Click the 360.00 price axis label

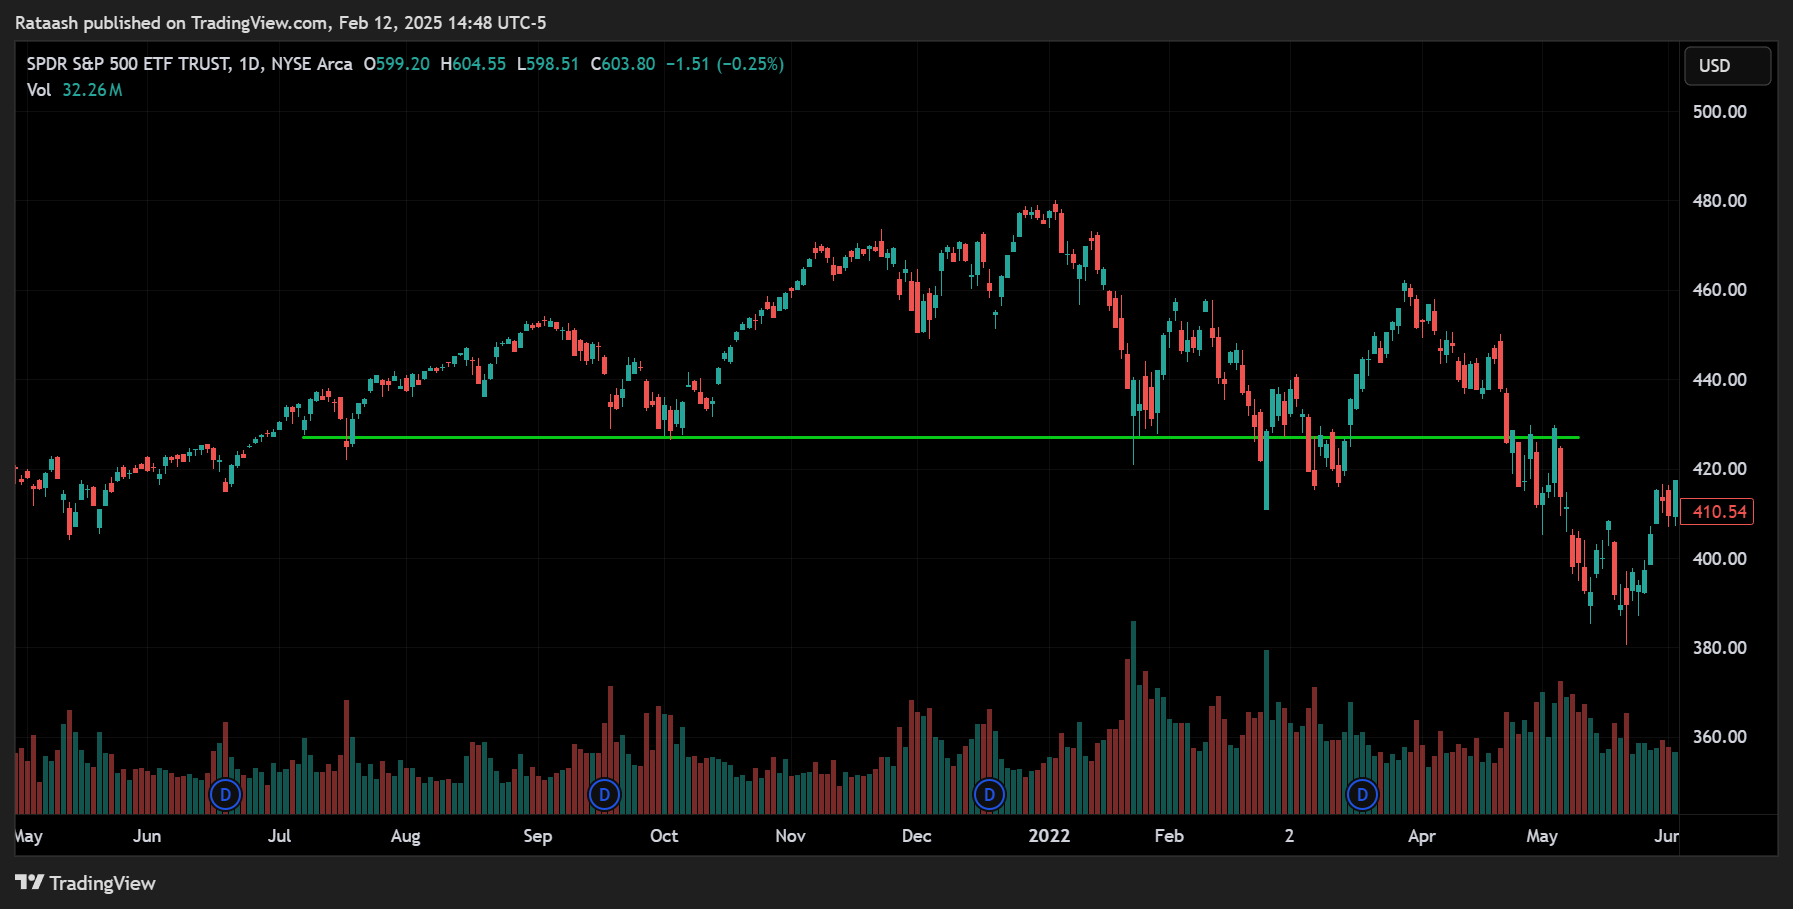coord(1719,737)
